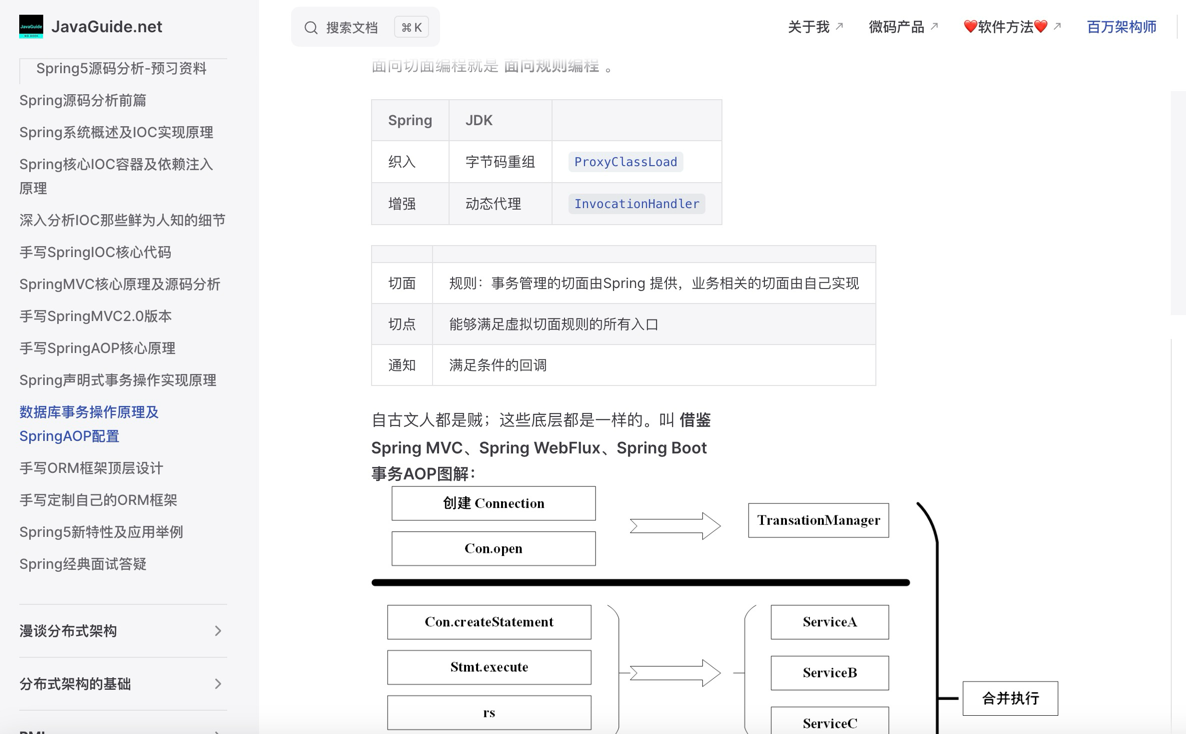Open 手写SpringAOP核心原理 sidebar link
This screenshot has width=1186, height=734.
click(97, 348)
